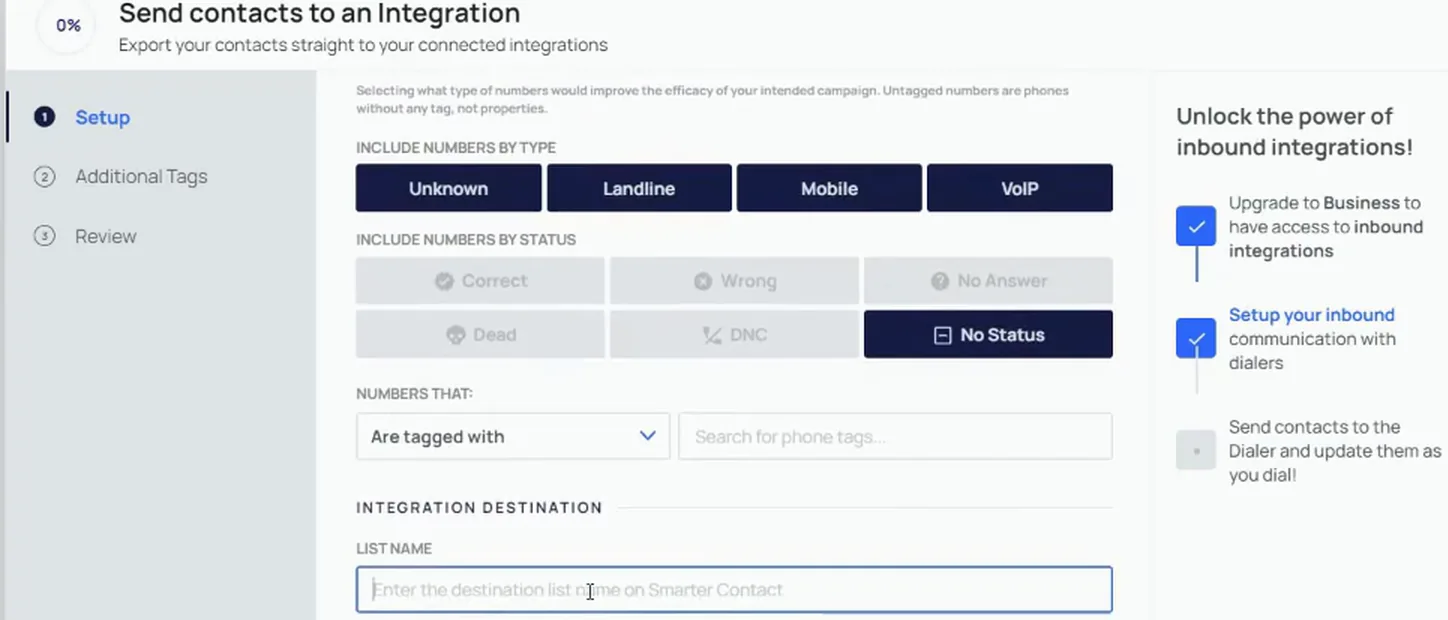
Task: Toggle the Mobile number type button
Action: click(829, 188)
